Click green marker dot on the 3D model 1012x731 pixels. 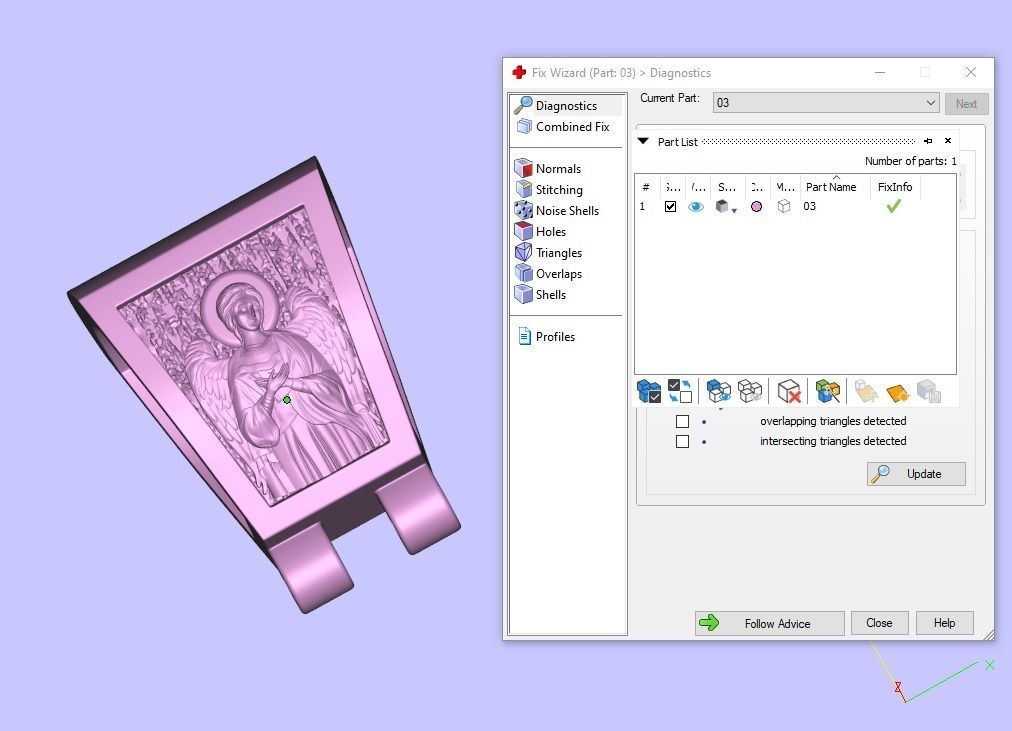click(287, 400)
